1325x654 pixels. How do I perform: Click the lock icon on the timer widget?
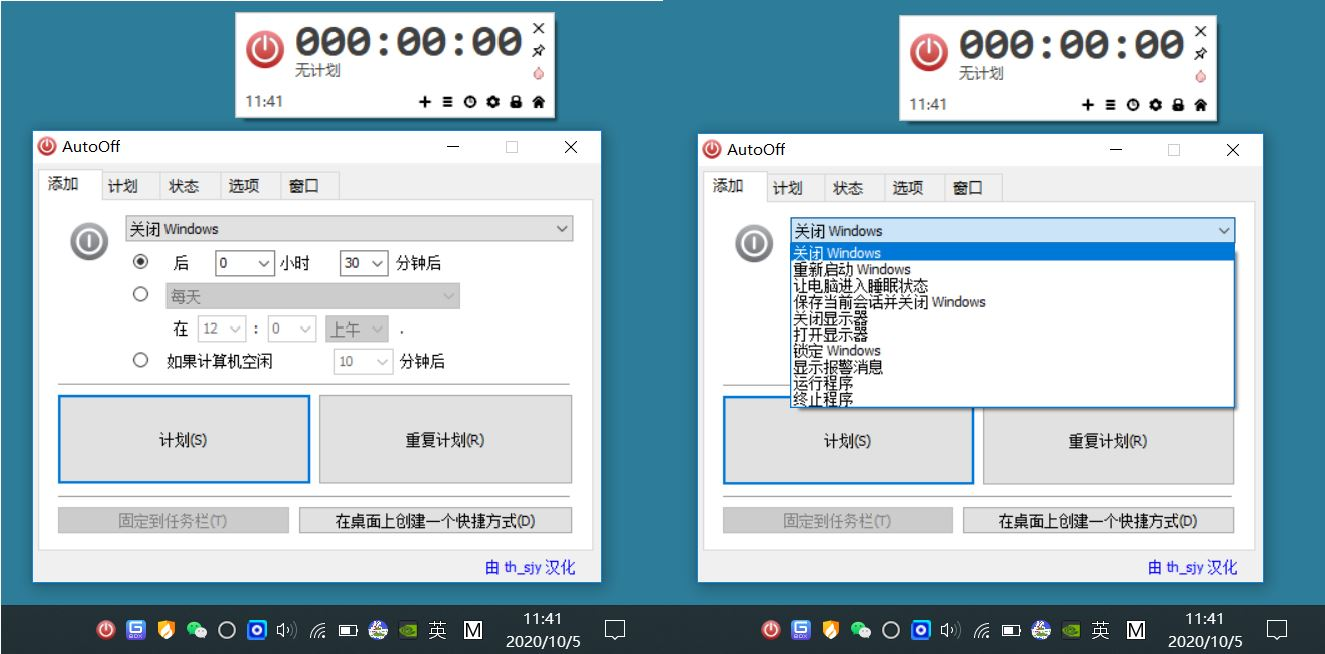(515, 101)
